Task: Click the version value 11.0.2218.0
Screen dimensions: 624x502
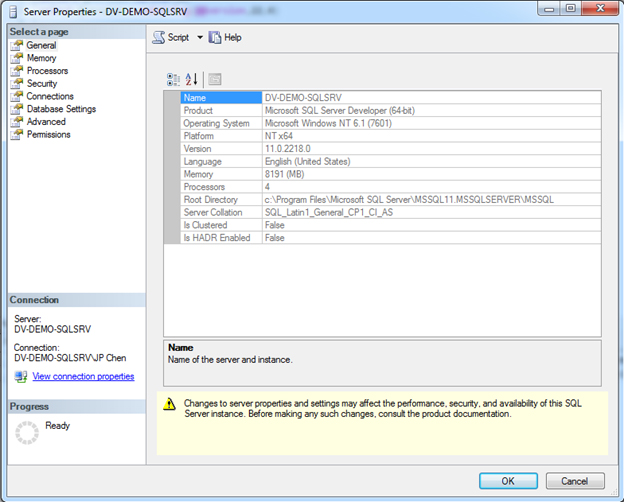Action: point(288,149)
